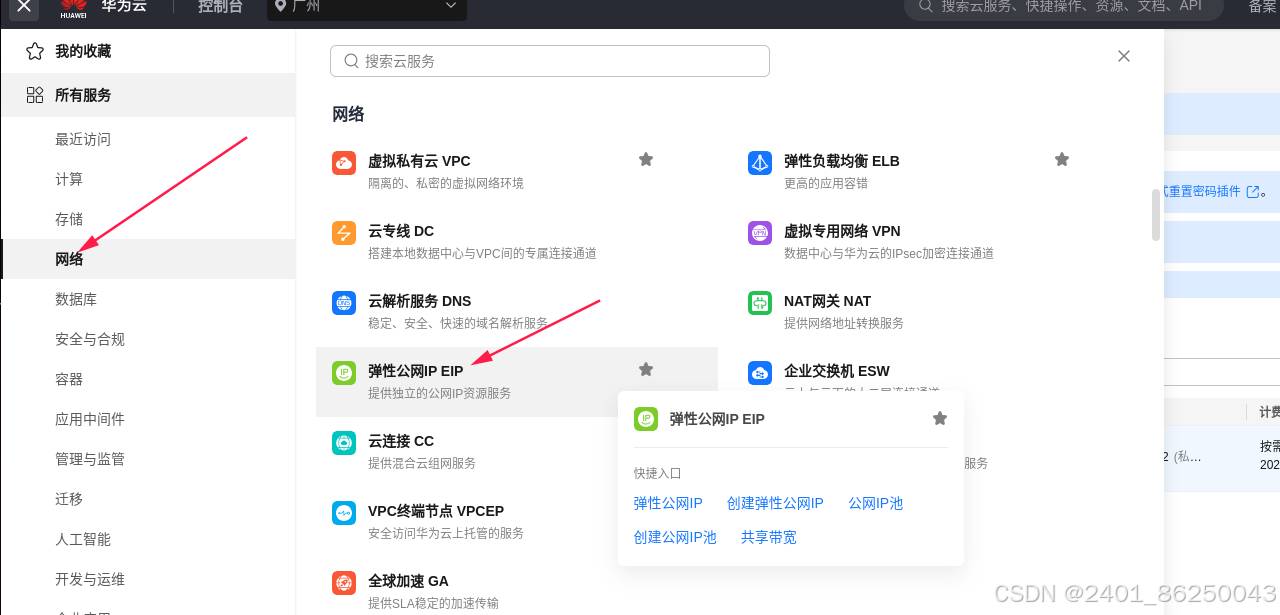The width and height of the screenshot is (1280, 615).
Task: Click the services panel scrollbar
Action: tap(1156, 215)
